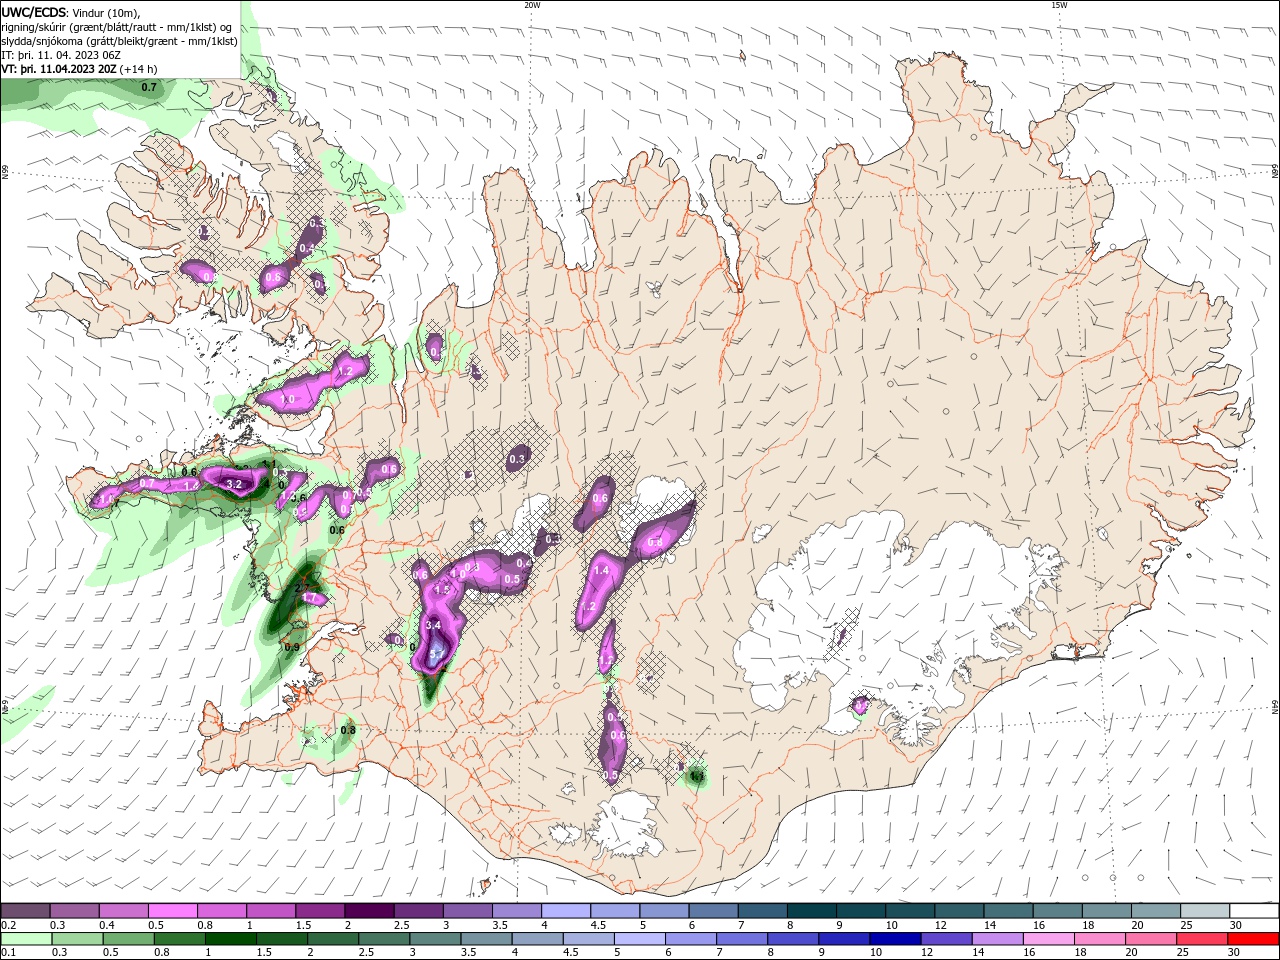
Task: Select the 1–1.5 snow scale swatch
Action: [x=271, y=911]
